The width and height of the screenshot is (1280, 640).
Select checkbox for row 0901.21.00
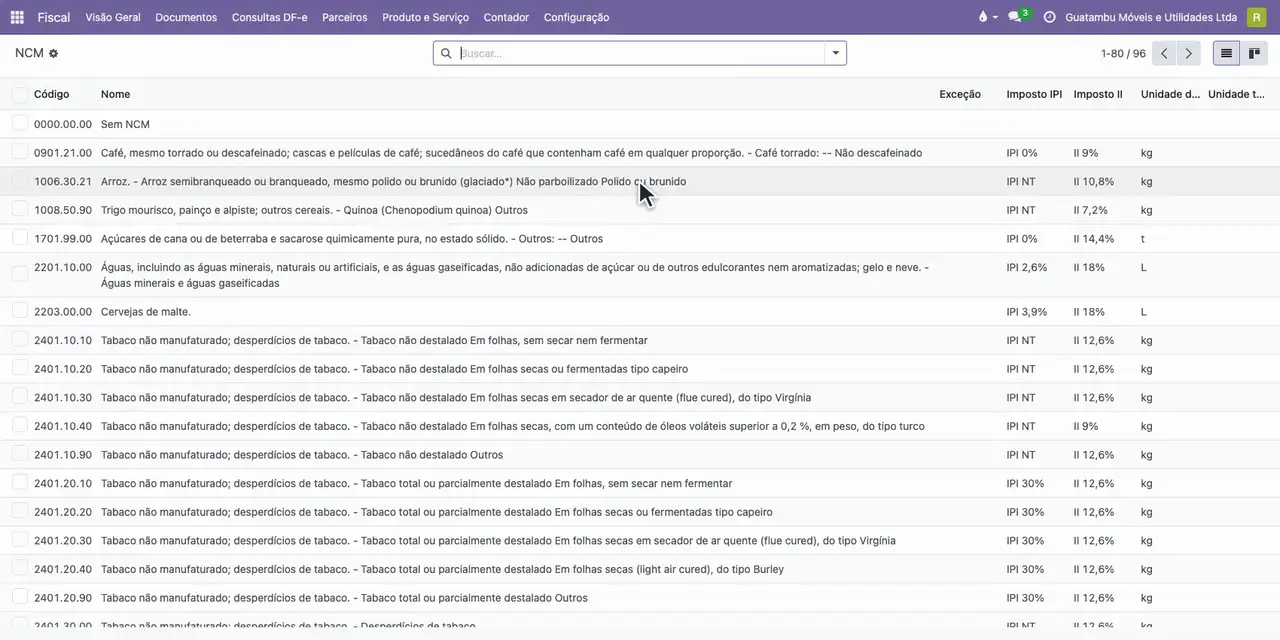20,152
